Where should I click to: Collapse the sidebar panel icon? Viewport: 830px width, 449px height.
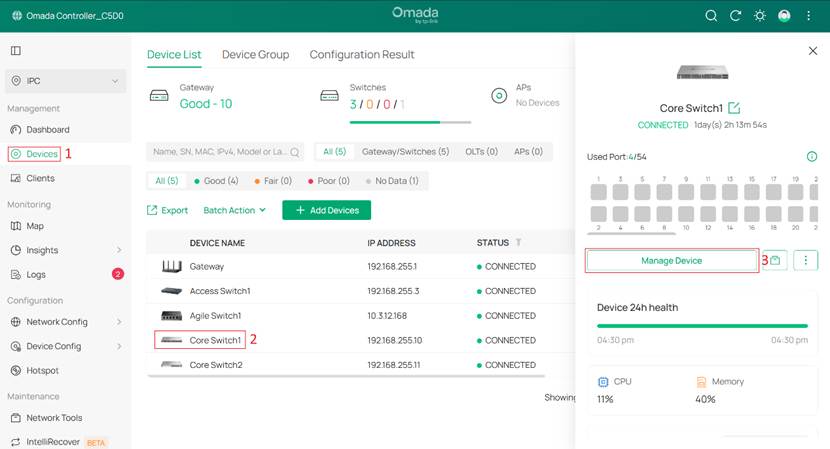pyautogui.click(x=16, y=51)
